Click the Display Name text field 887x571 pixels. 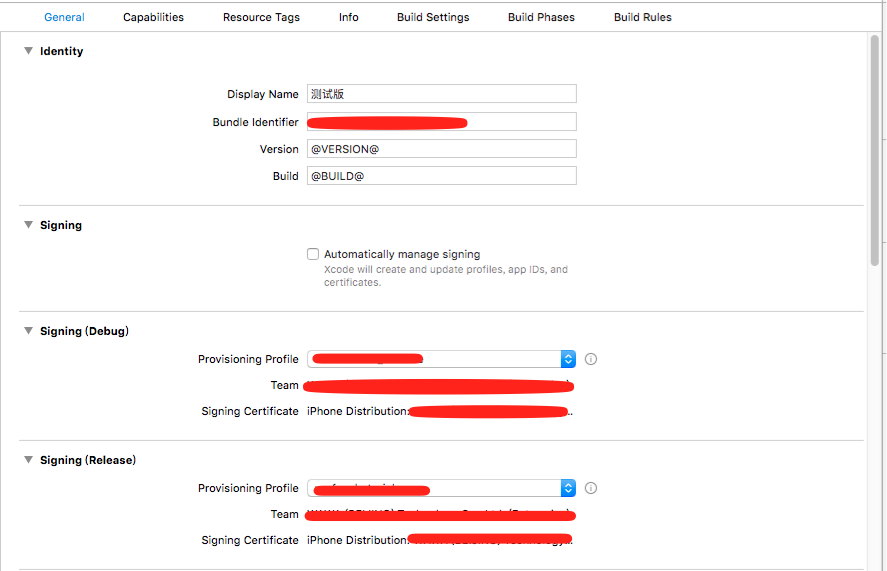coord(441,94)
